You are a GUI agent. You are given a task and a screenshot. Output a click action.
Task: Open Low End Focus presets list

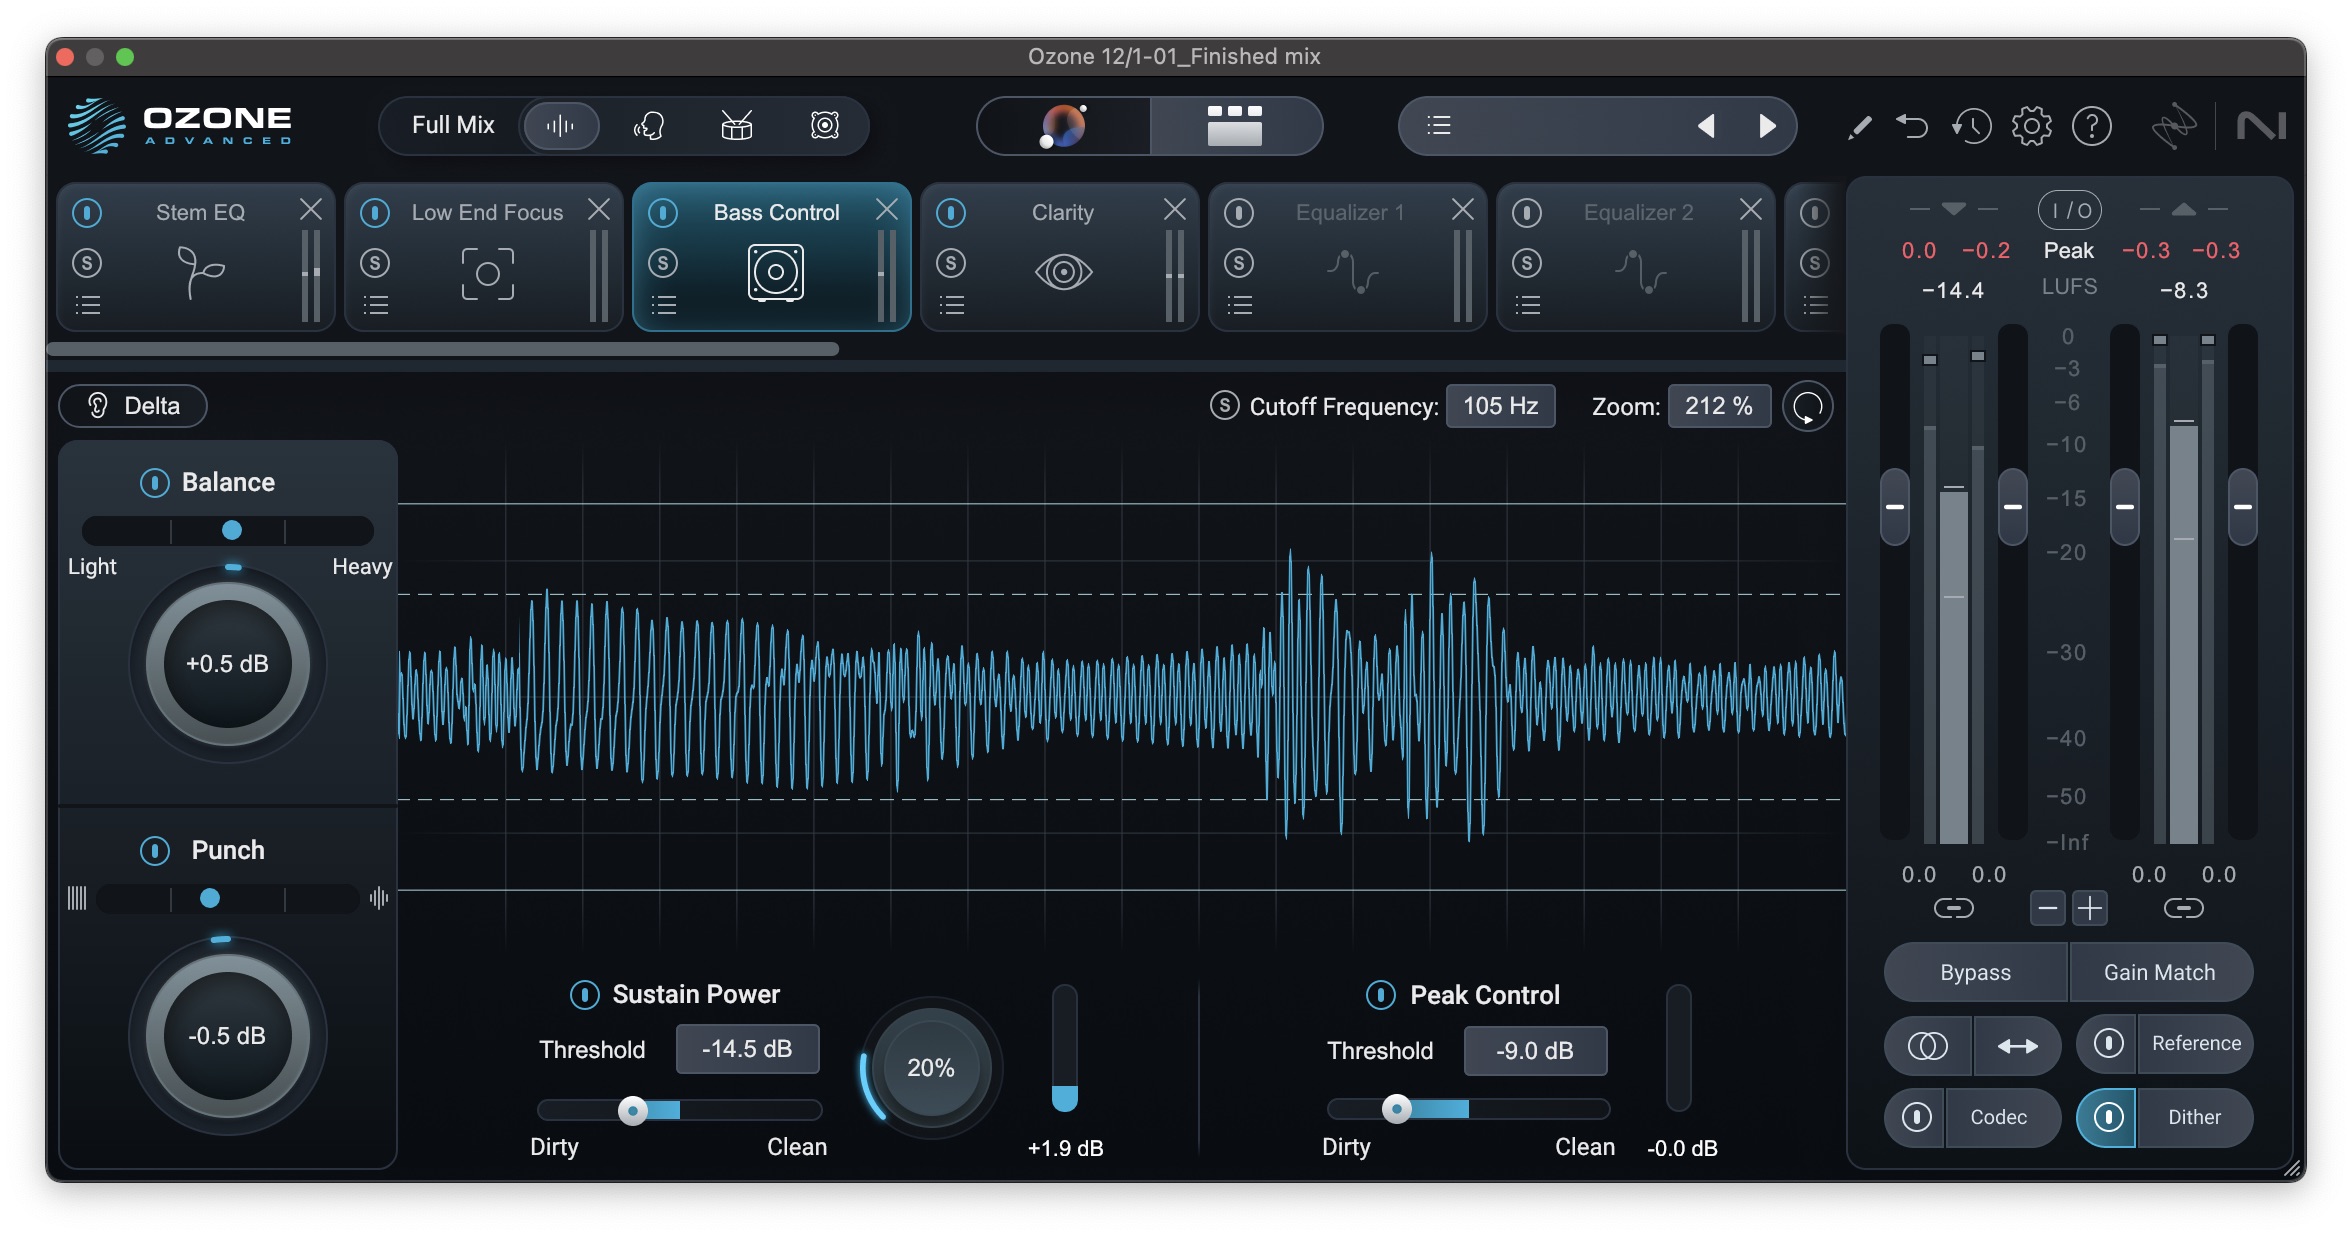376,306
